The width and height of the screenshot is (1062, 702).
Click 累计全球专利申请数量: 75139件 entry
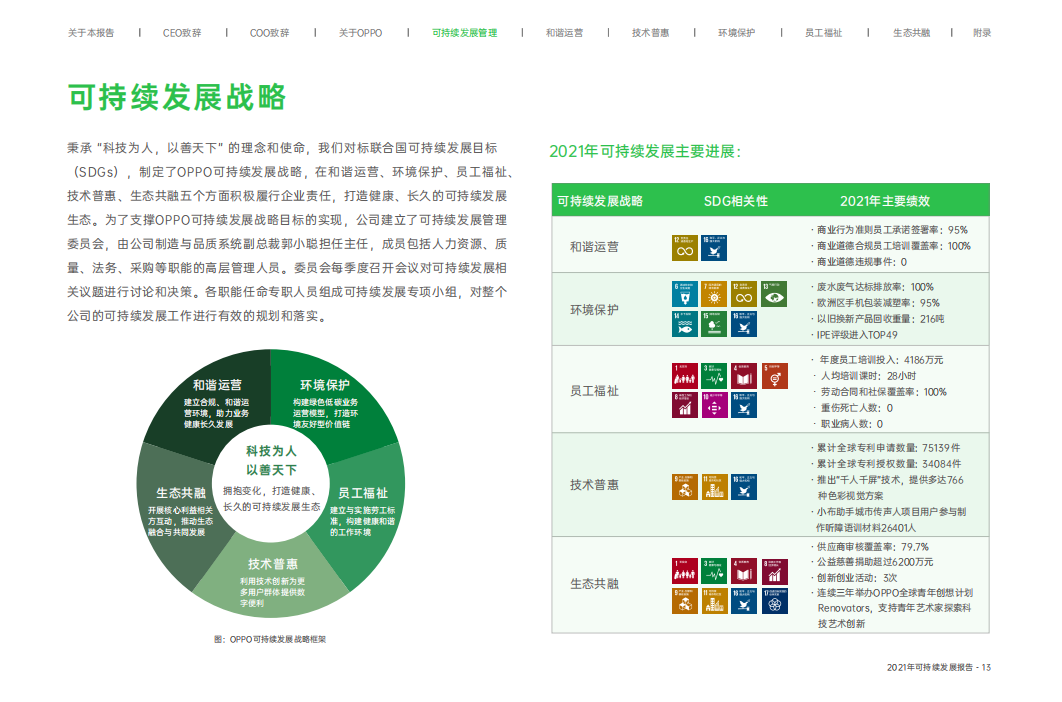pyautogui.click(x=885, y=448)
